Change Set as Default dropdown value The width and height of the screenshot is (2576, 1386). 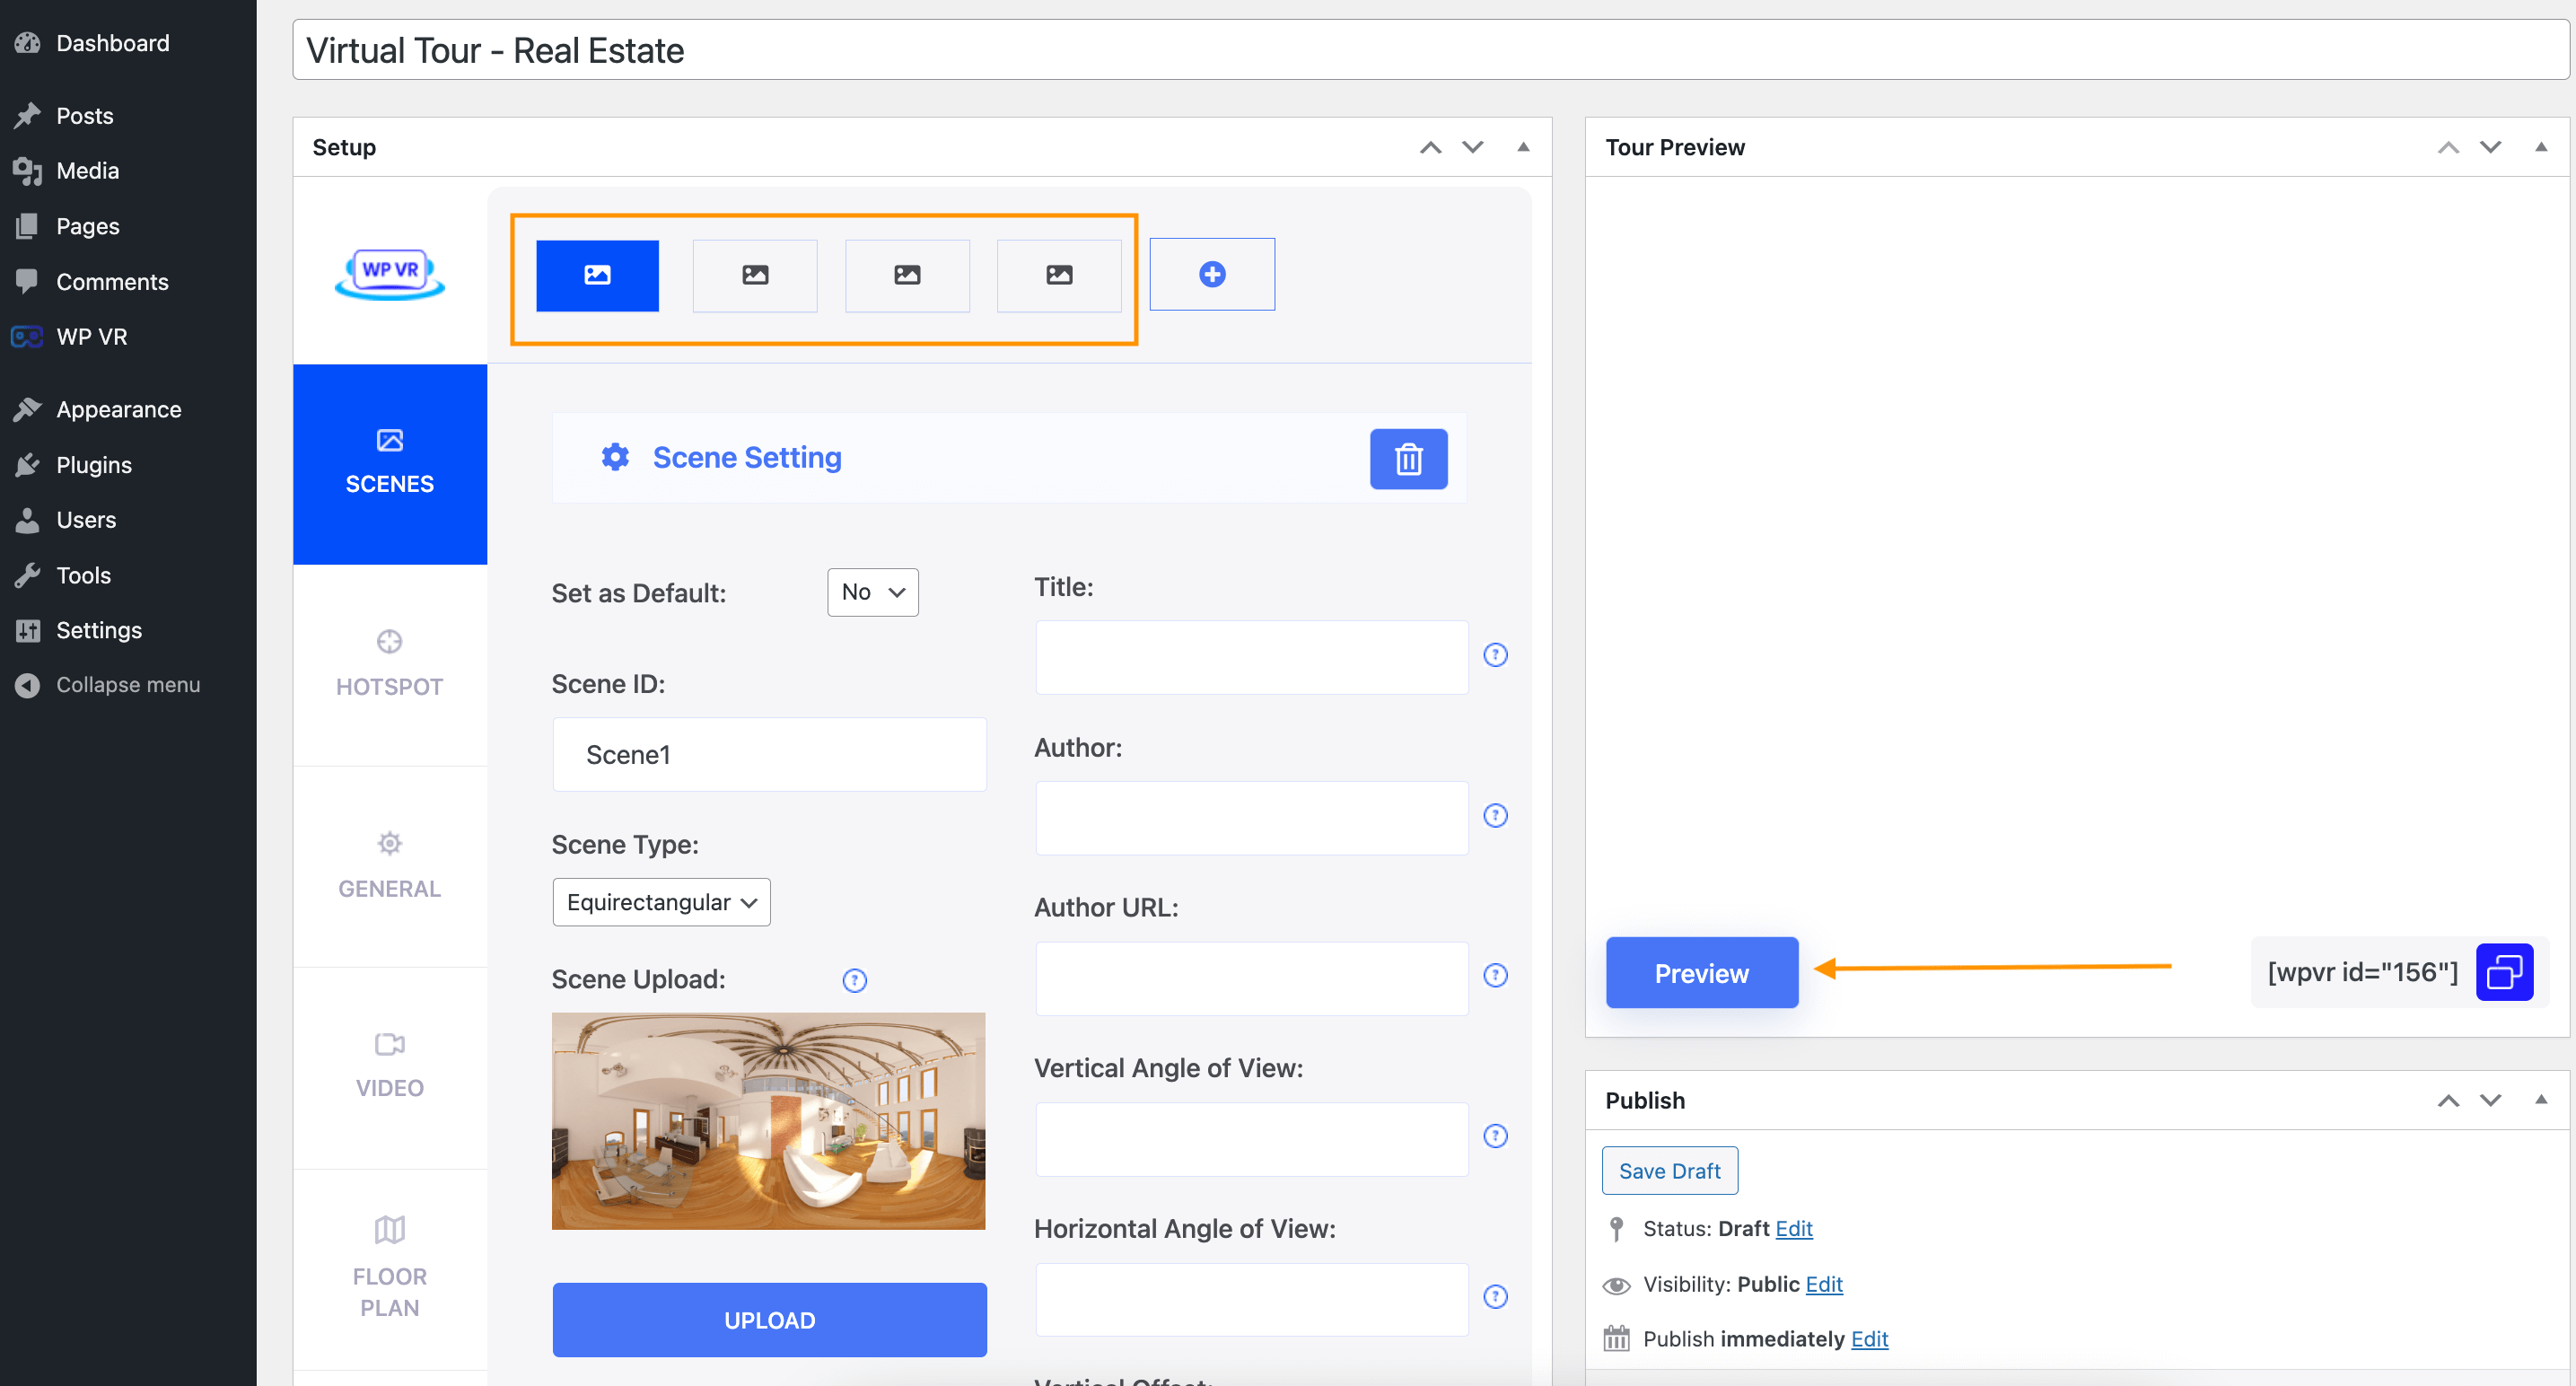[870, 592]
